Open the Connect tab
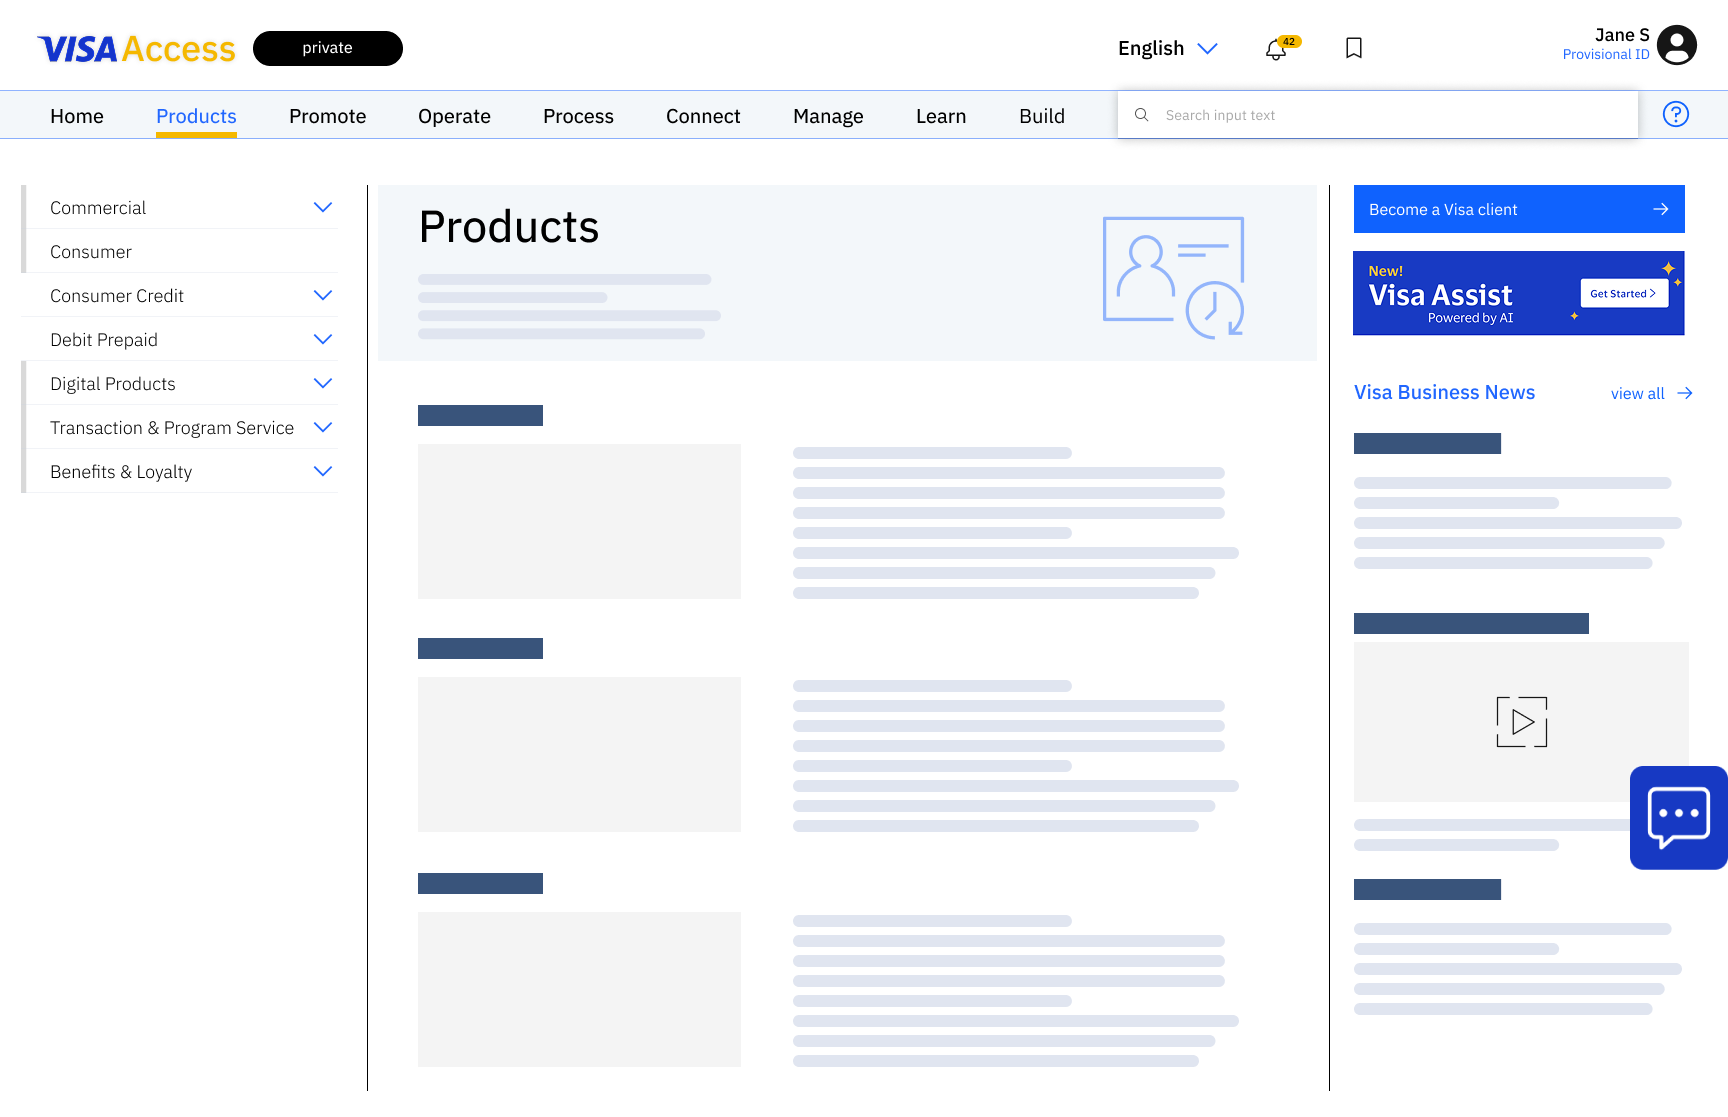Viewport: 1728px width, 1117px height. (703, 116)
